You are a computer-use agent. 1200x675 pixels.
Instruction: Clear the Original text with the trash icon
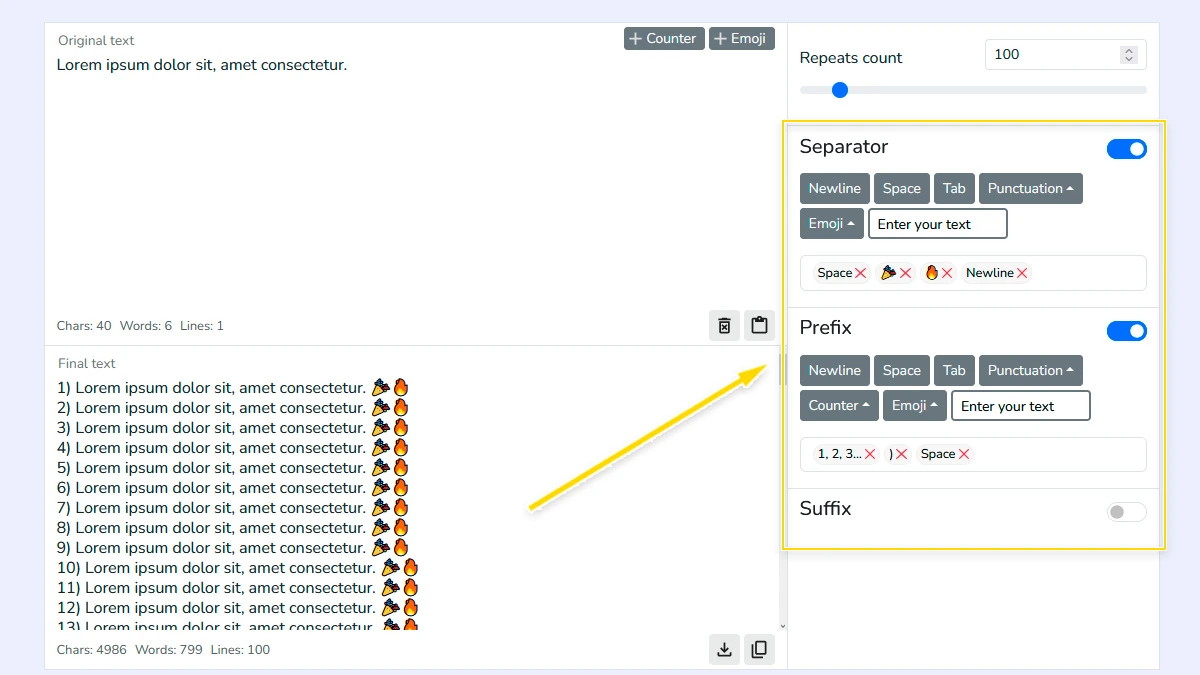tap(724, 325)
